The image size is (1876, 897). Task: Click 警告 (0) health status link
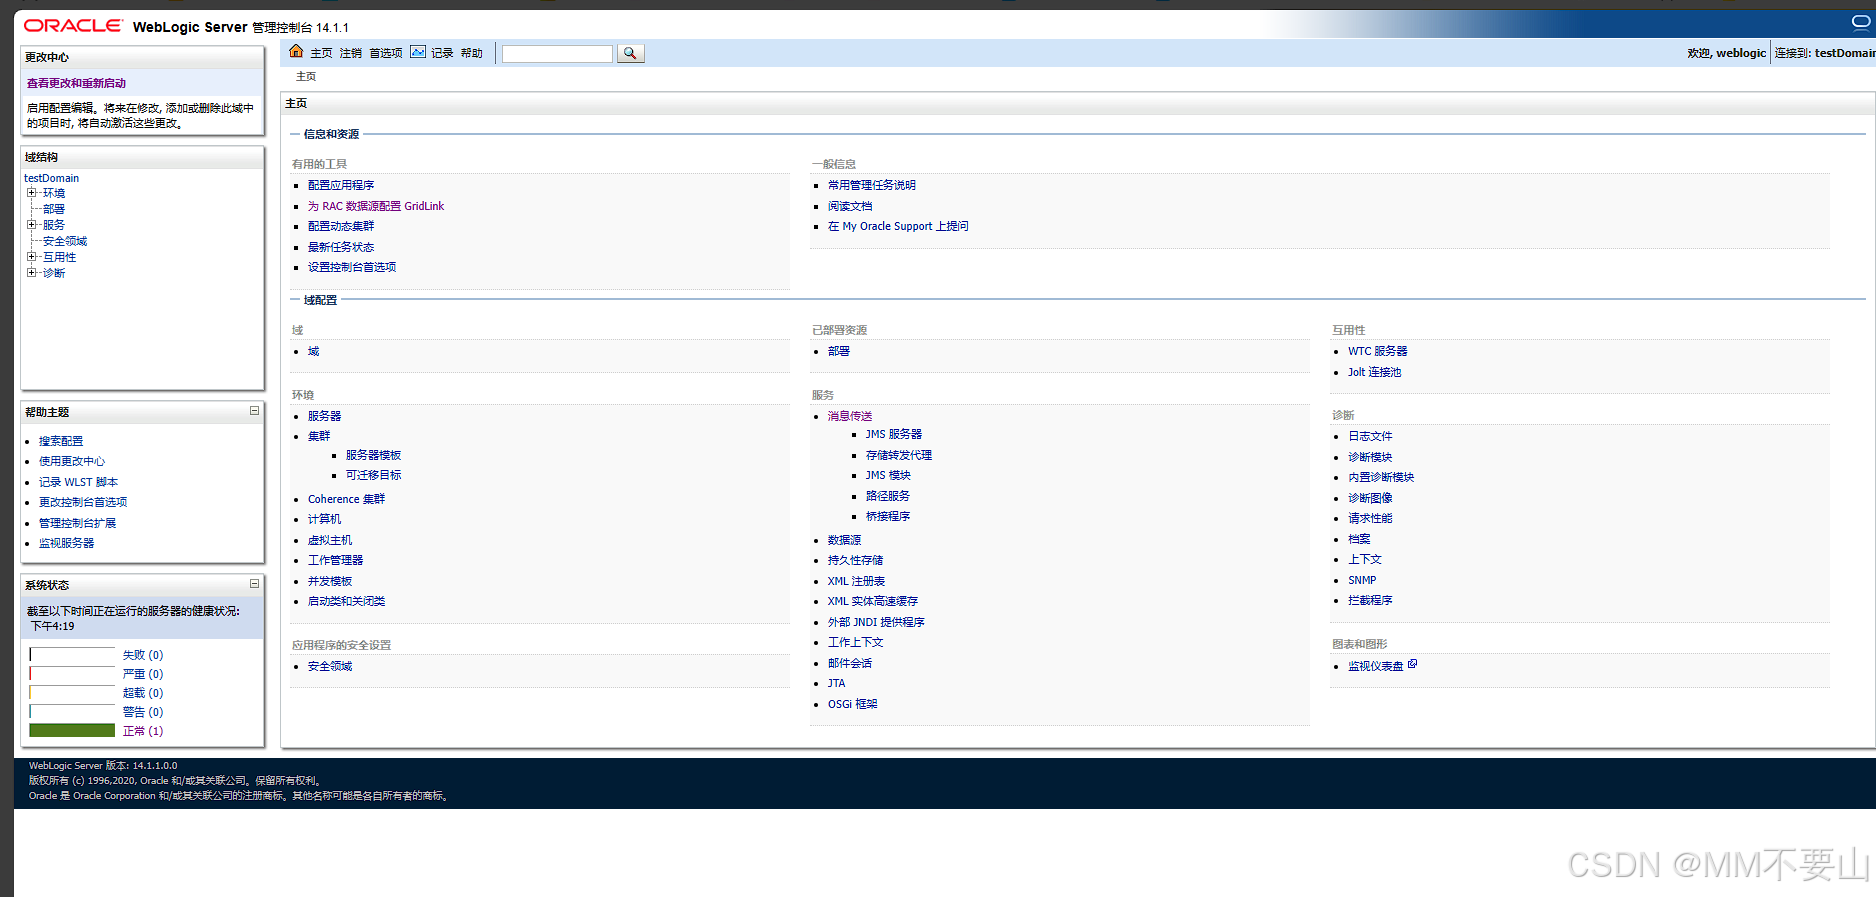(143, 712)
